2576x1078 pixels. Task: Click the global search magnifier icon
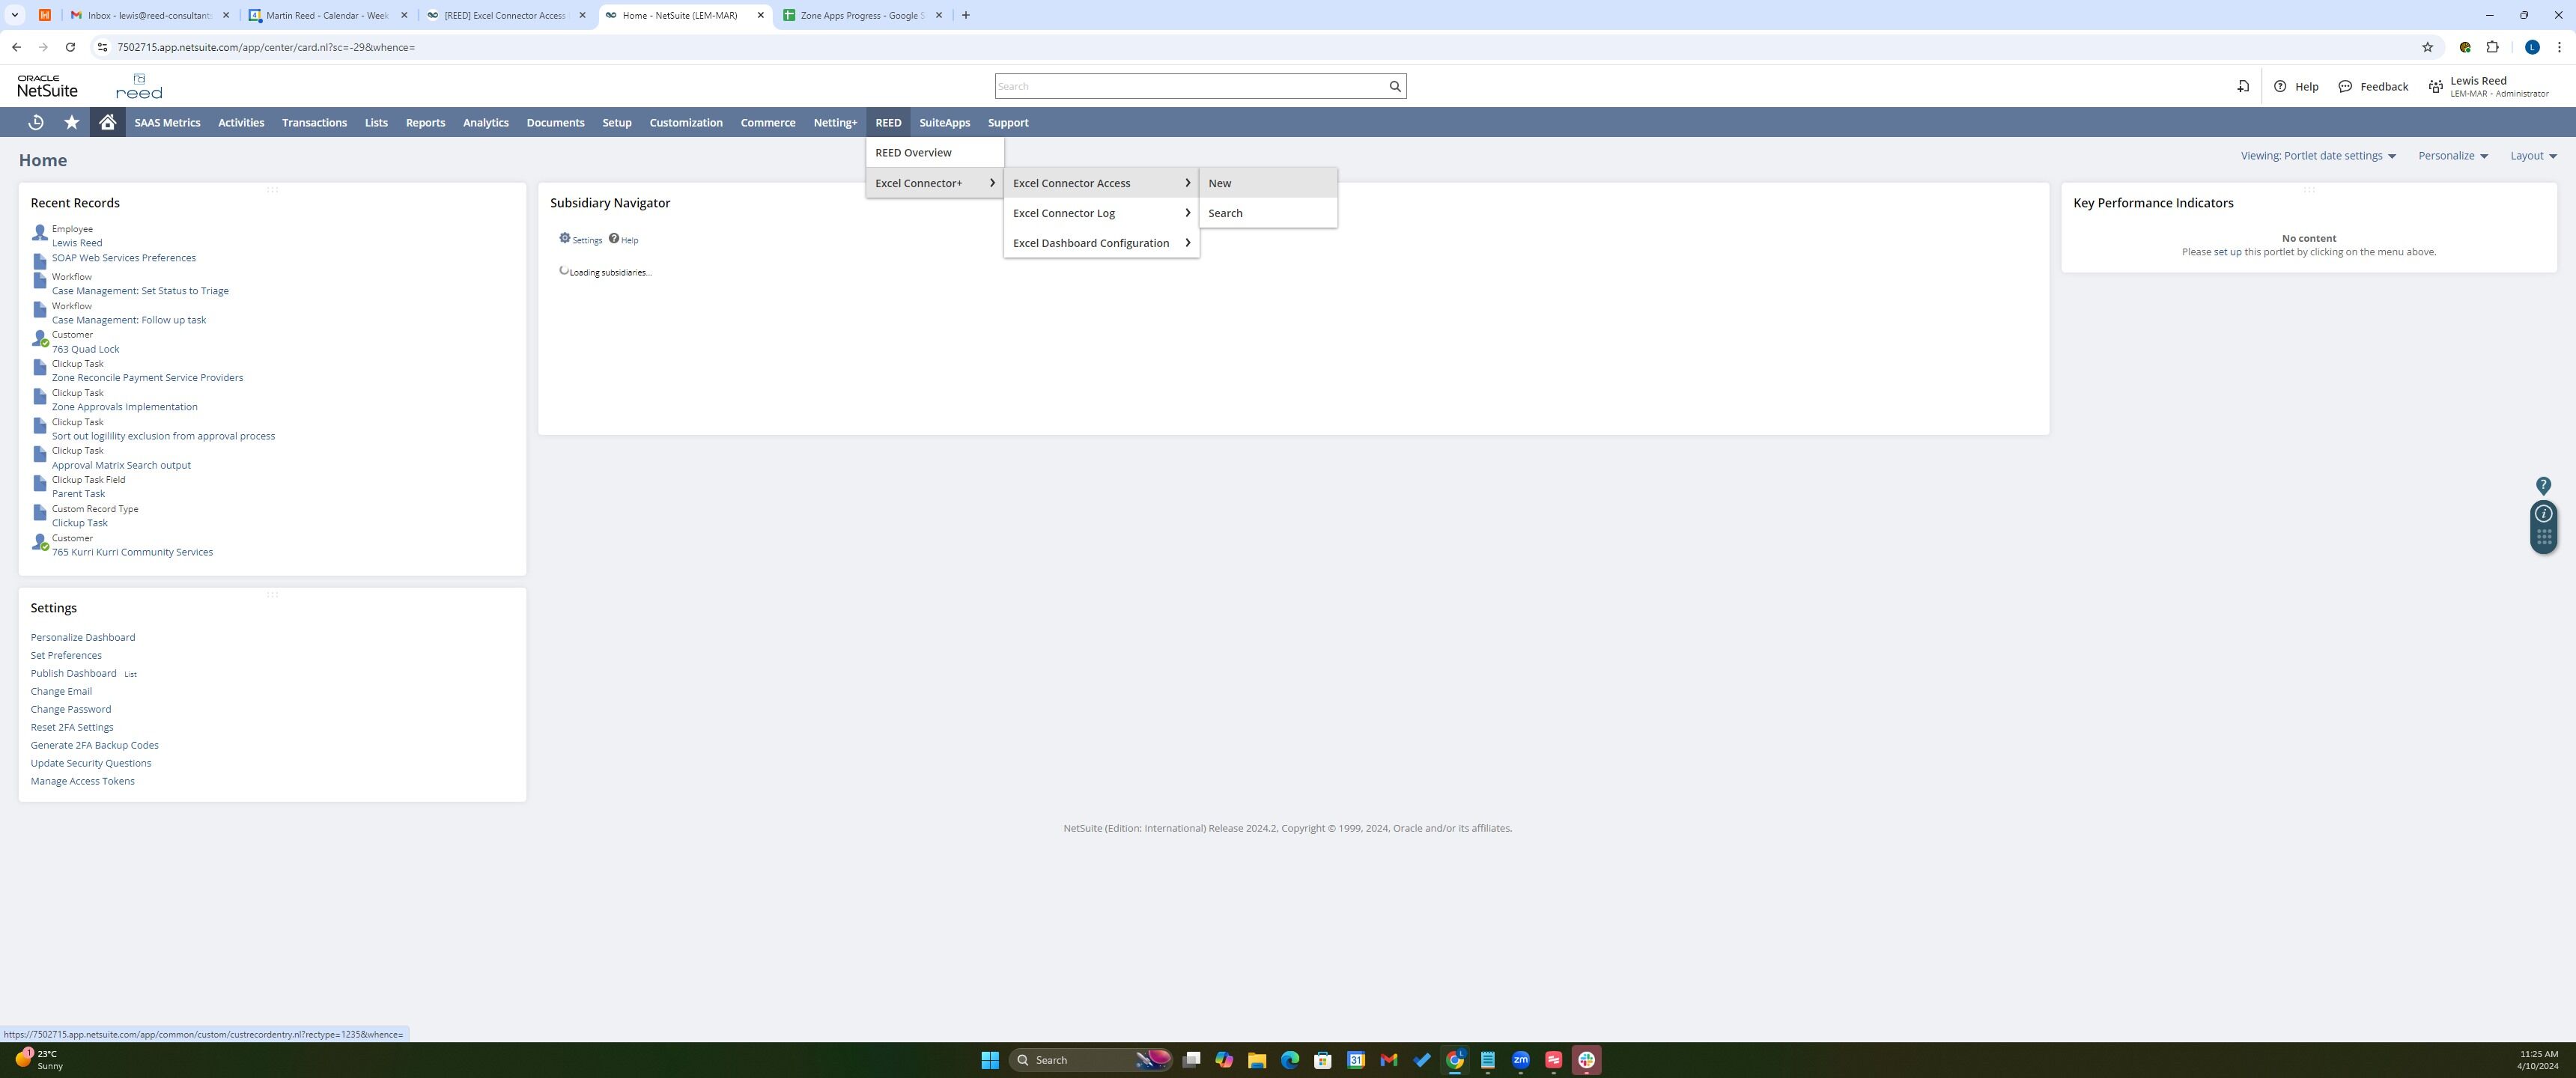coord(1394,86)
